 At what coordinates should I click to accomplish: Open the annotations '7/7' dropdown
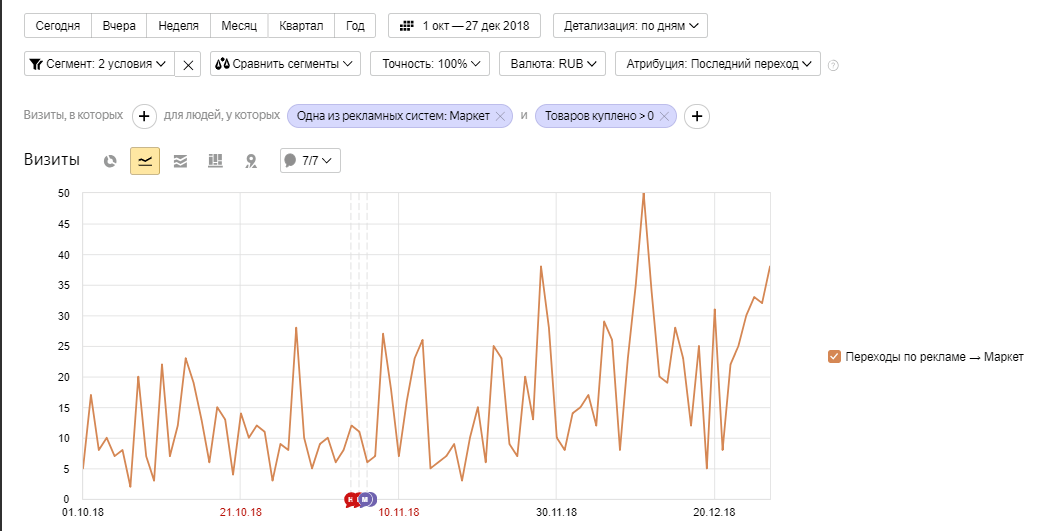[x=310, y=160]
